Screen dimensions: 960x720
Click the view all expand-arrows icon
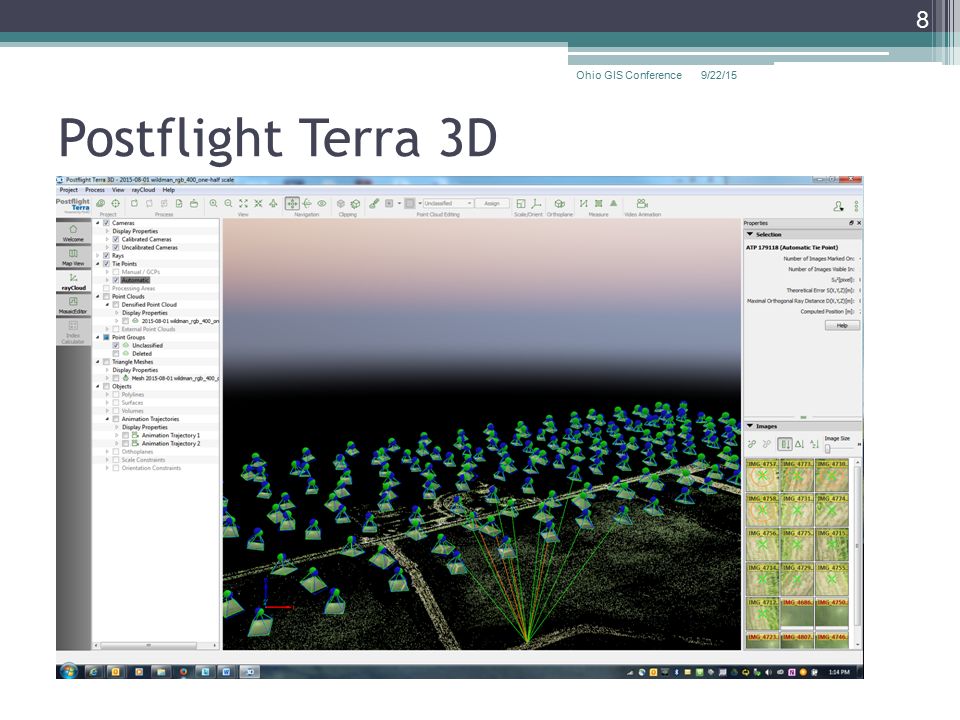[243, 203]
